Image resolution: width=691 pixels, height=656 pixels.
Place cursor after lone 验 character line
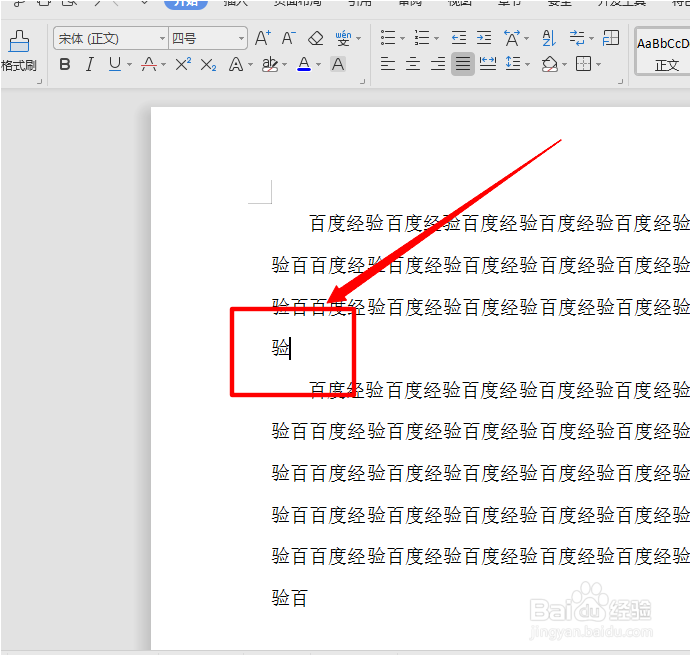(x=291, y=348)
